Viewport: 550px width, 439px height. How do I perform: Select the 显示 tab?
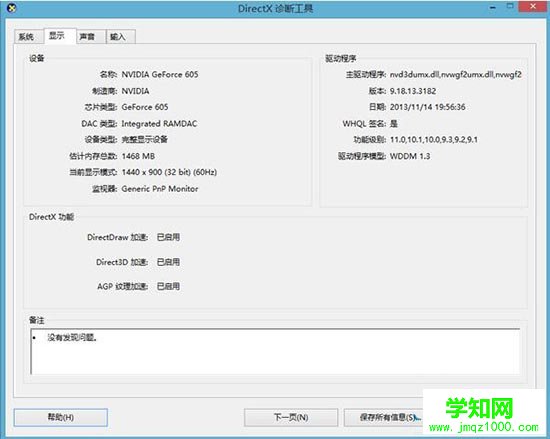coord(60,35)
